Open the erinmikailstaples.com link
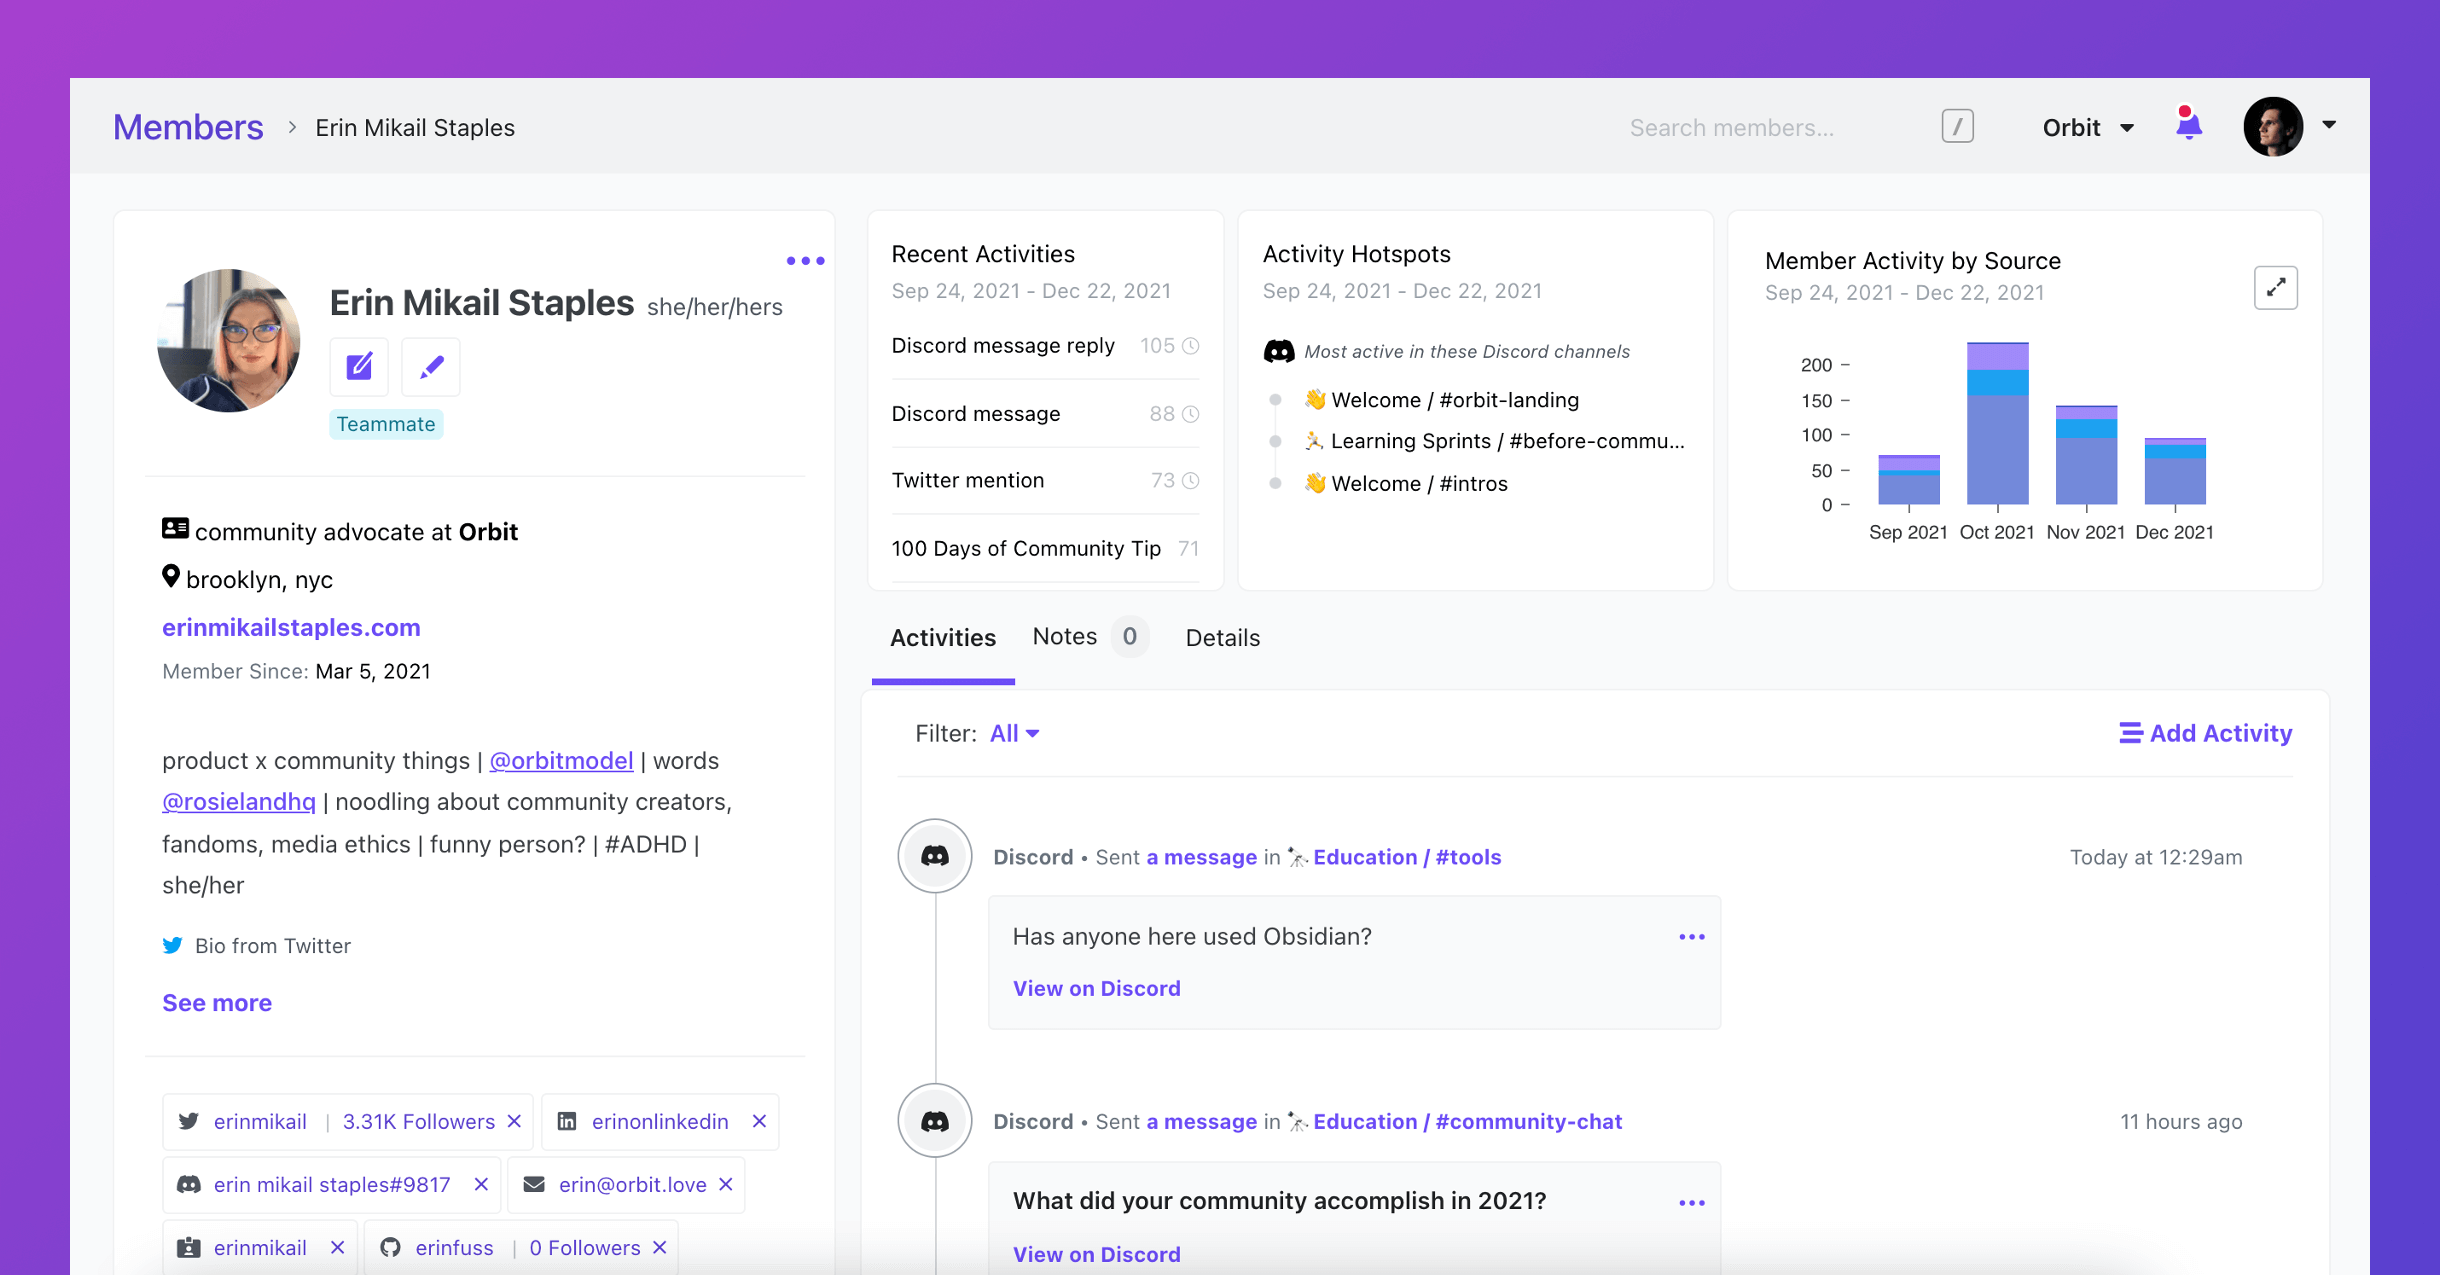 (291, 627)
